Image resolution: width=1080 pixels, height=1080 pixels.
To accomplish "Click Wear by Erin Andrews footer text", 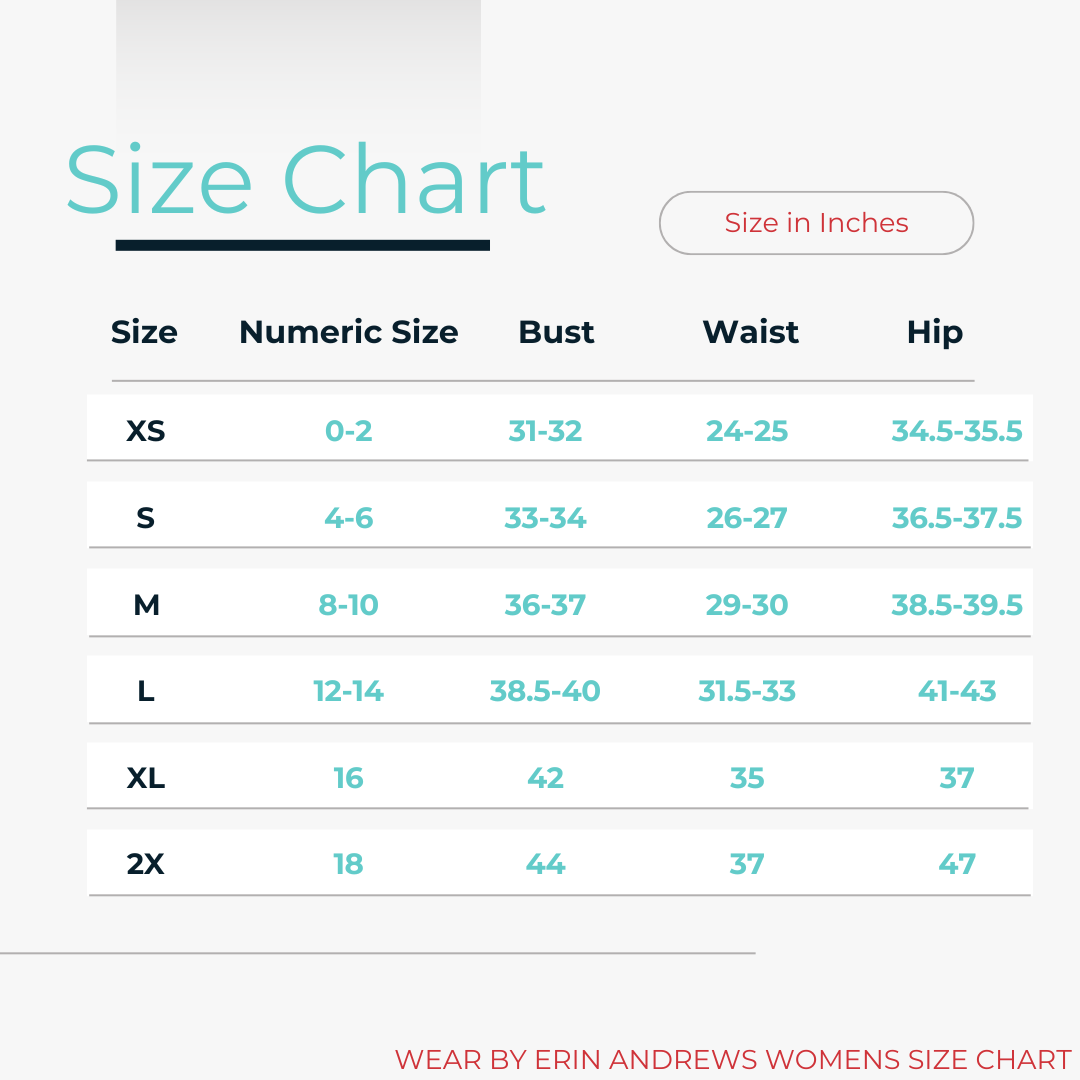I will tap(733, 1060).
